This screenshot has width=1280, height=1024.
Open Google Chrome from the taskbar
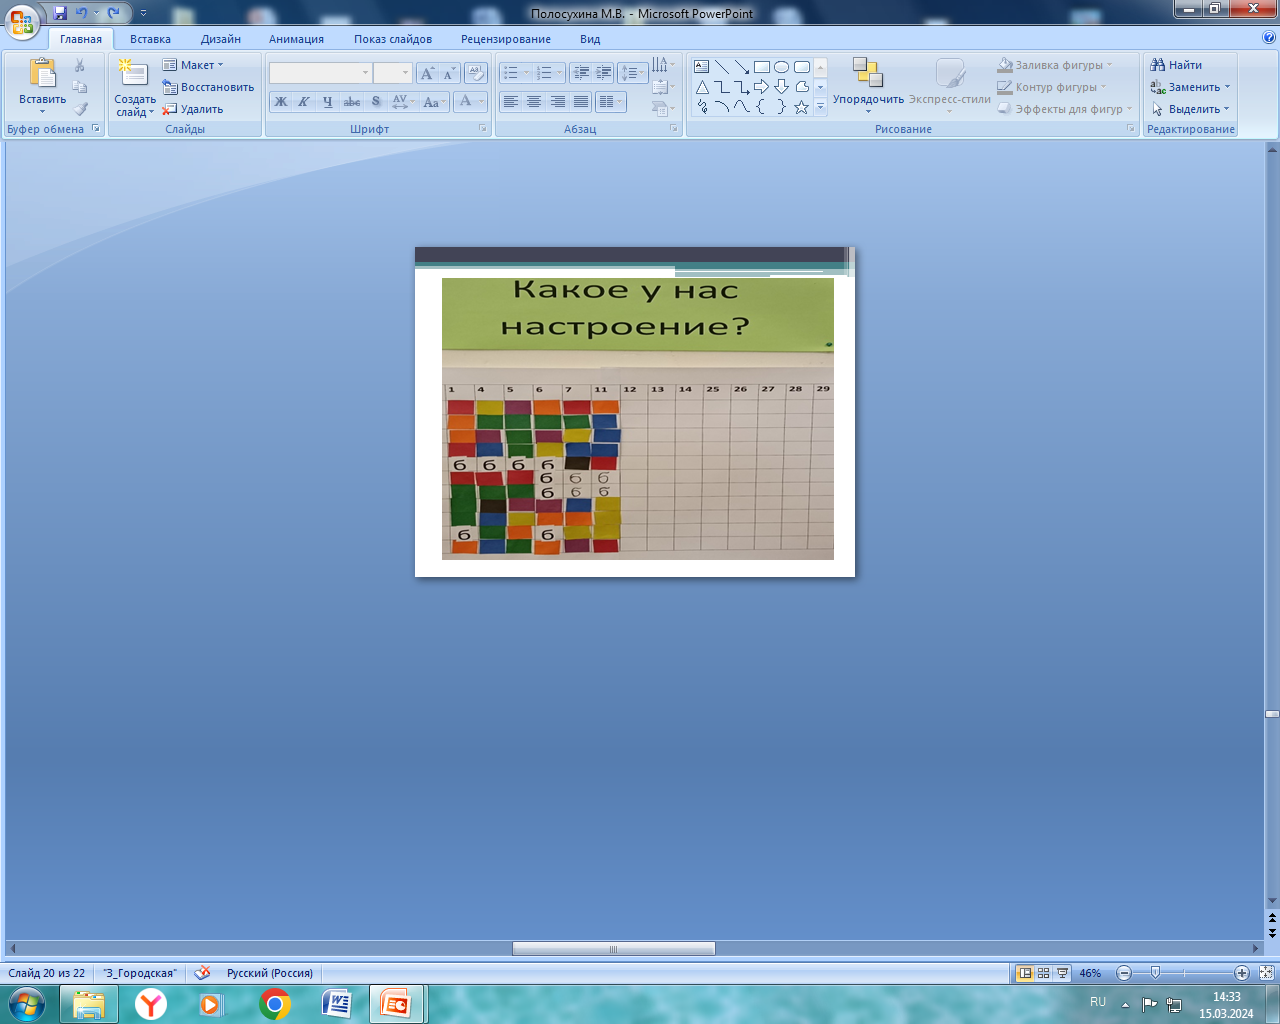(274, 1003)
